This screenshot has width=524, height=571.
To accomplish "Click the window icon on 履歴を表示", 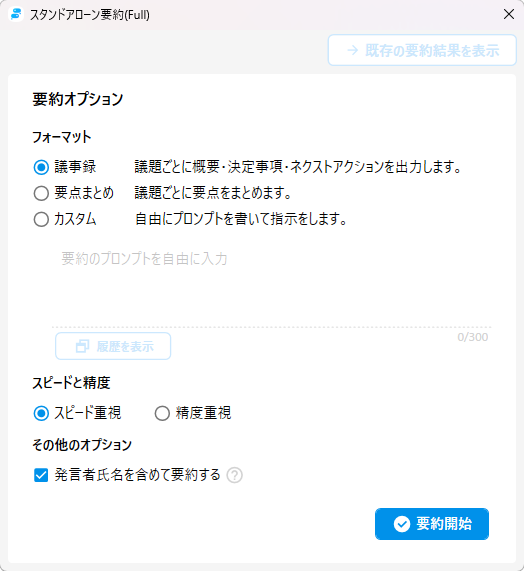I will coord(82,346).
